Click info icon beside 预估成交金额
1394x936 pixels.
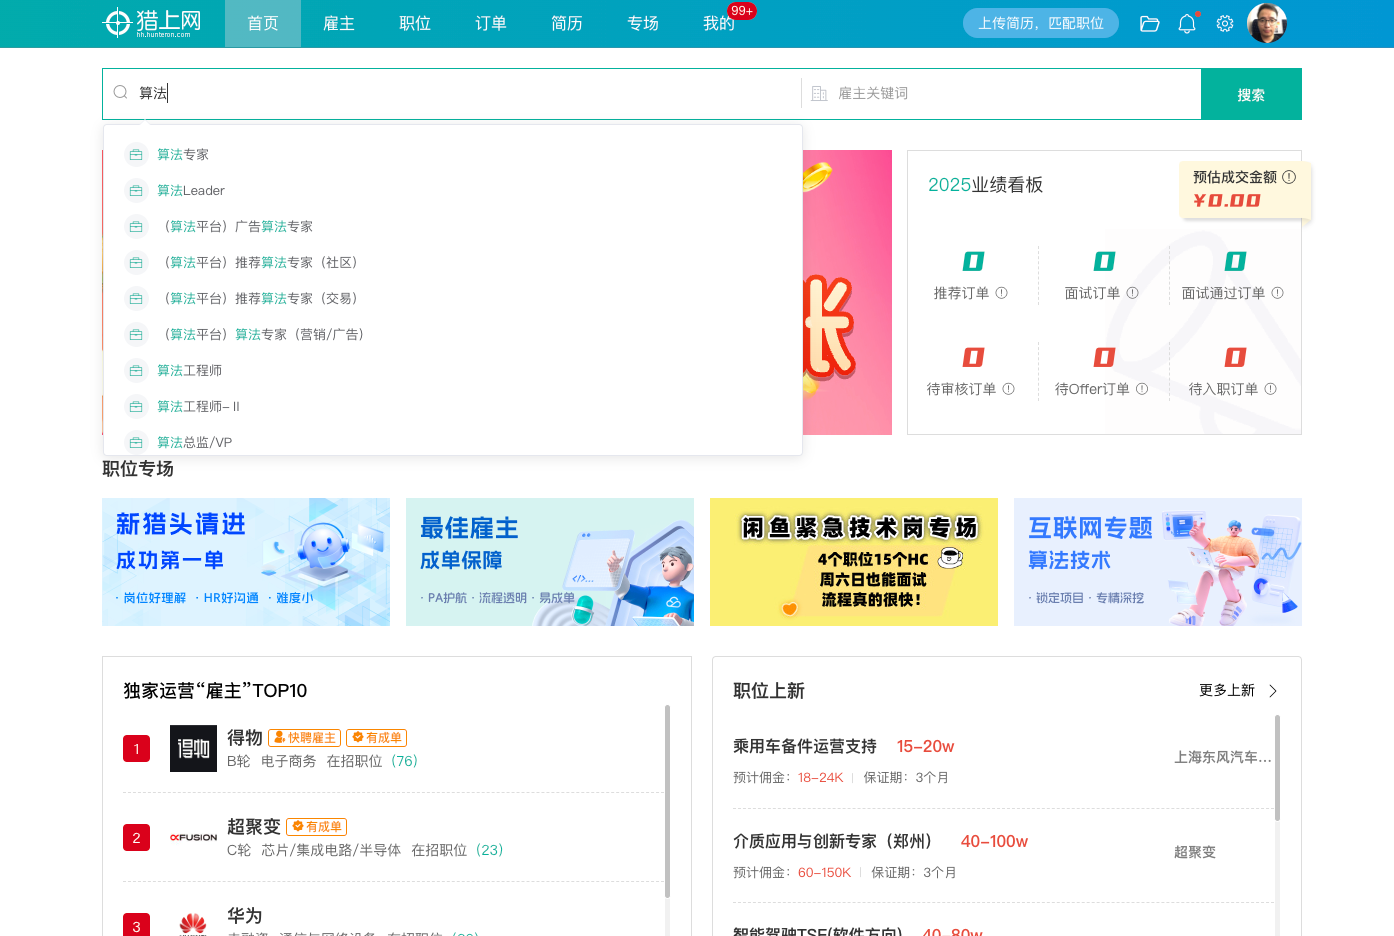[1289, 177]
